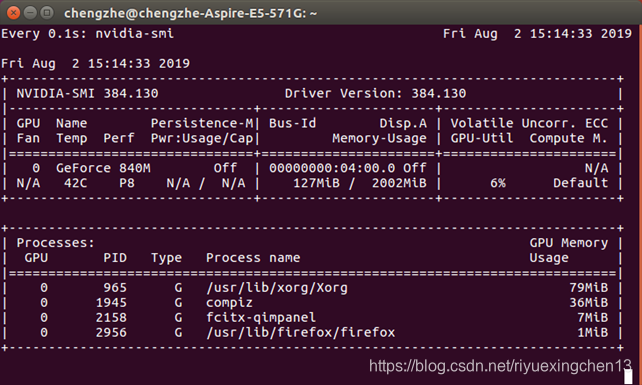The width and height of the screenshot is (642, 385).
Task: Click the bus id '00000000:04:00.0'
Action: point(332,168)
